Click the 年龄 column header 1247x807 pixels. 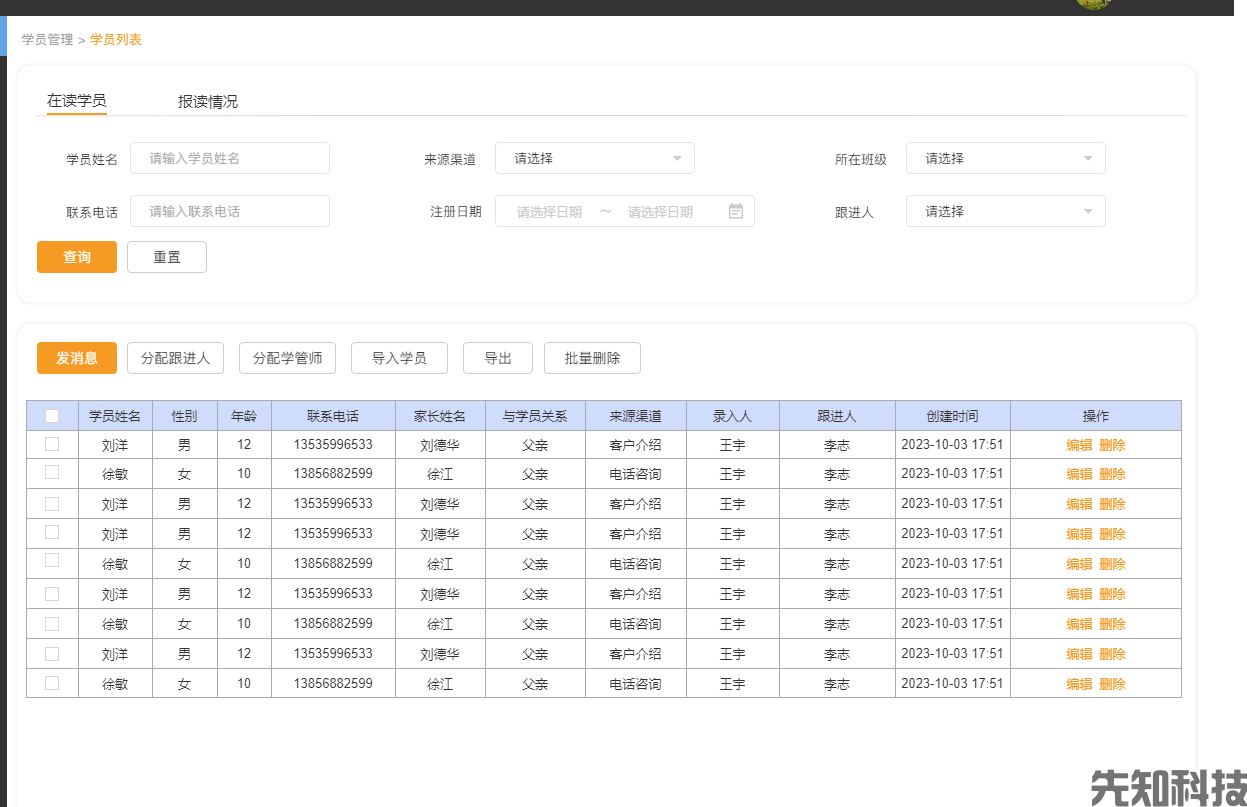(x=244, y=416)
